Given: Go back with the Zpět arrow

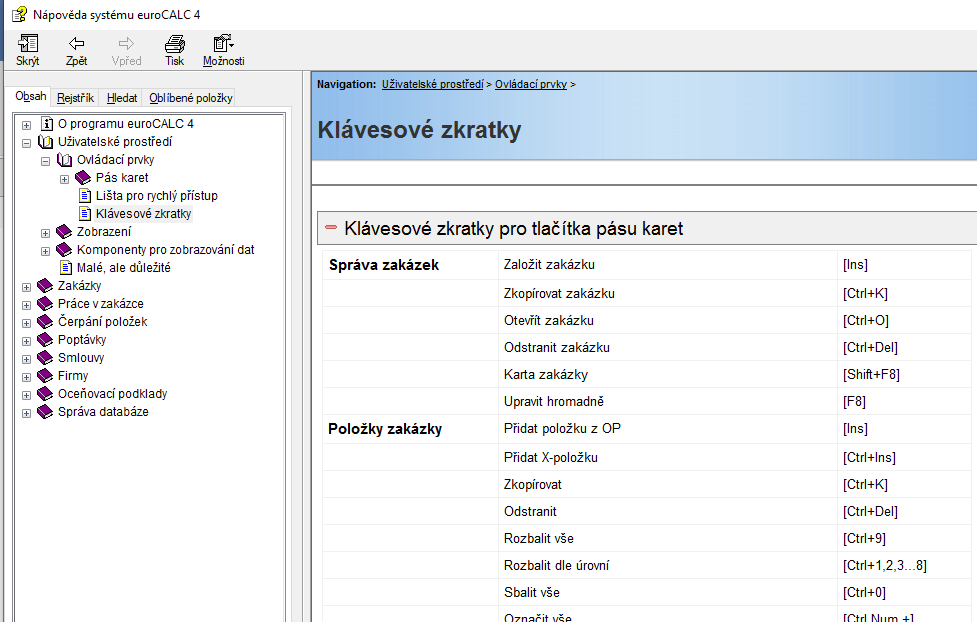Looking at the screenshot, I should coord(76,44).
